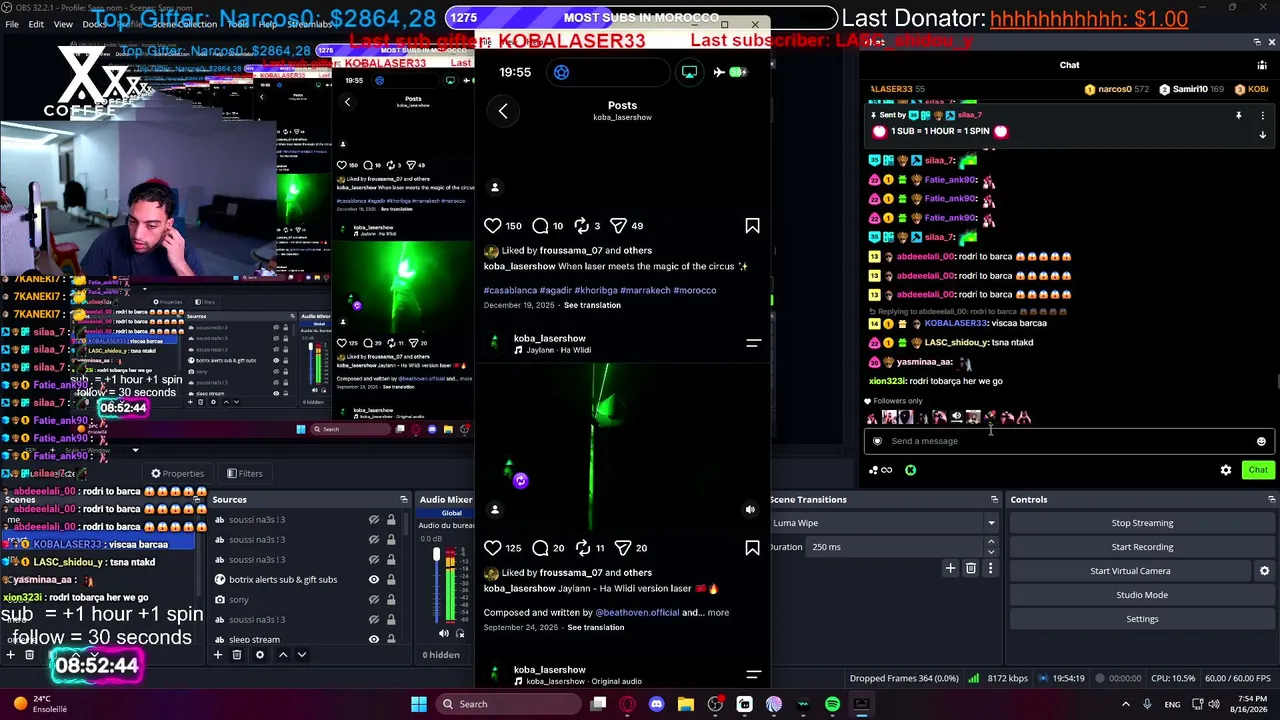Select the Global tab in Audio Mixer

tap(451, 513)
